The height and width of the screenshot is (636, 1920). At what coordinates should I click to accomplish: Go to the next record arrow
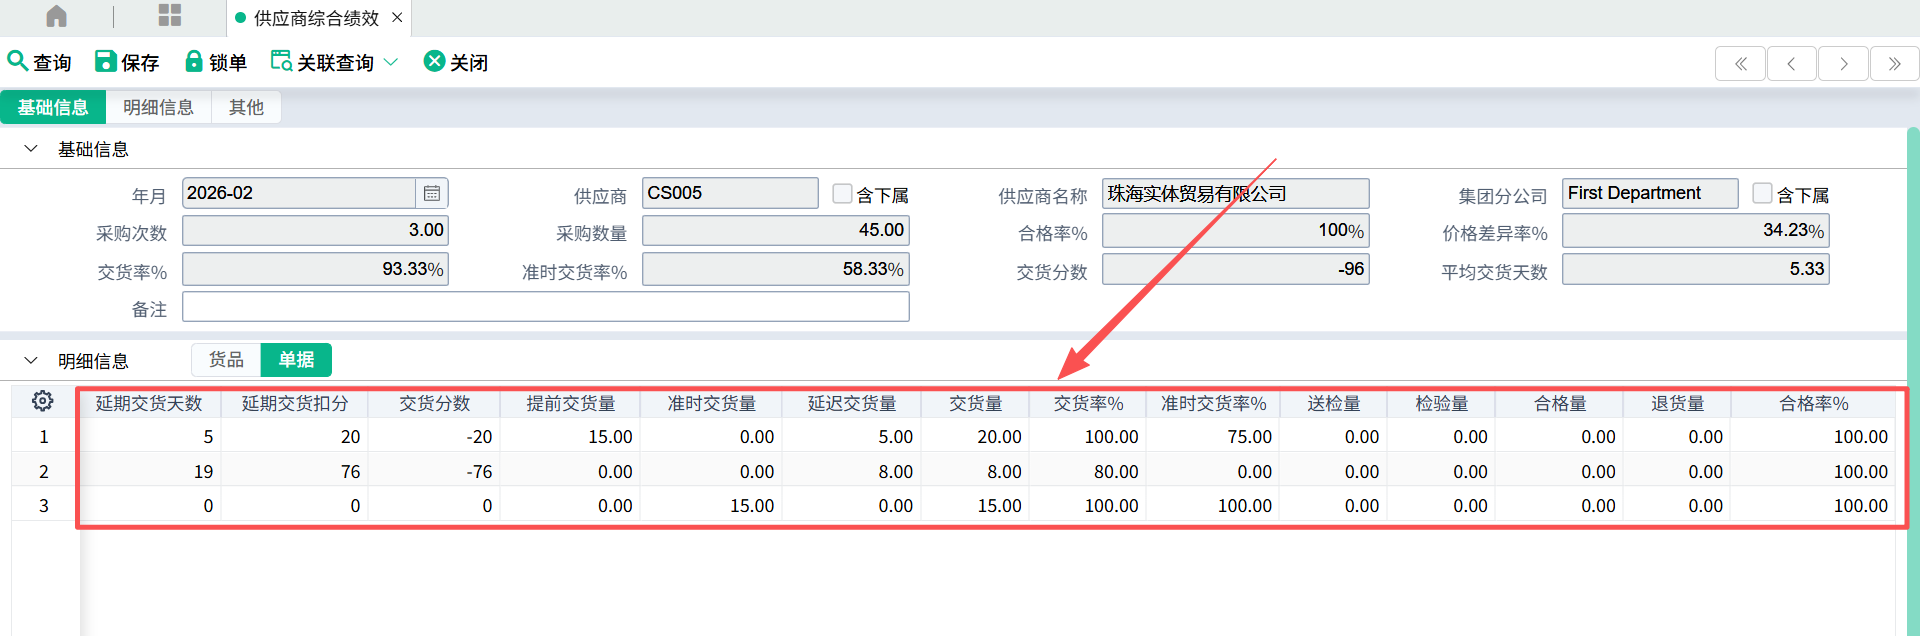1843,64
